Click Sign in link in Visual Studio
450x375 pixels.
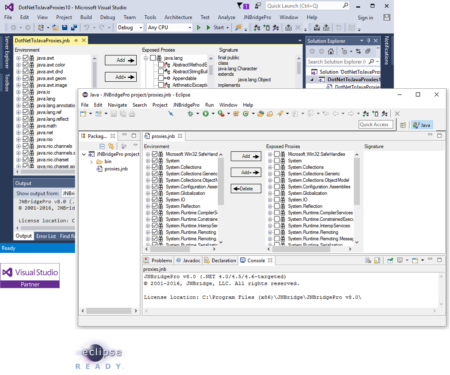click(365, 18)
